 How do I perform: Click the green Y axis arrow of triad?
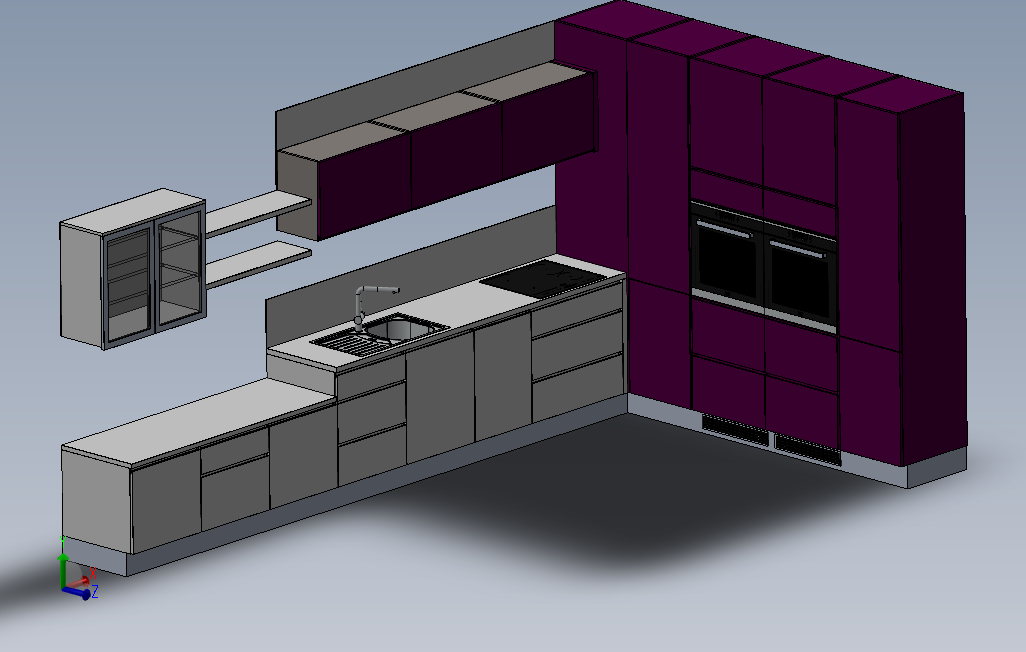click(63, 570)
